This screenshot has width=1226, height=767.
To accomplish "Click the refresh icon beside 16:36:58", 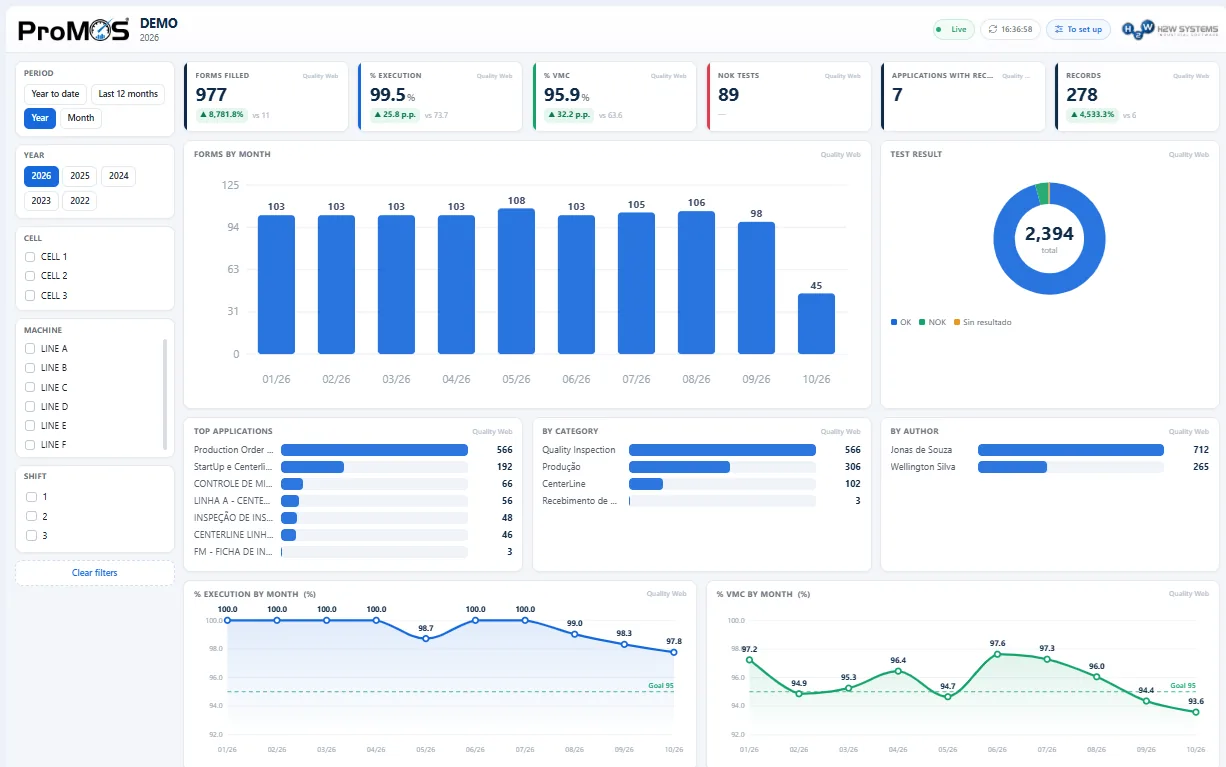I will click(992, 30).
